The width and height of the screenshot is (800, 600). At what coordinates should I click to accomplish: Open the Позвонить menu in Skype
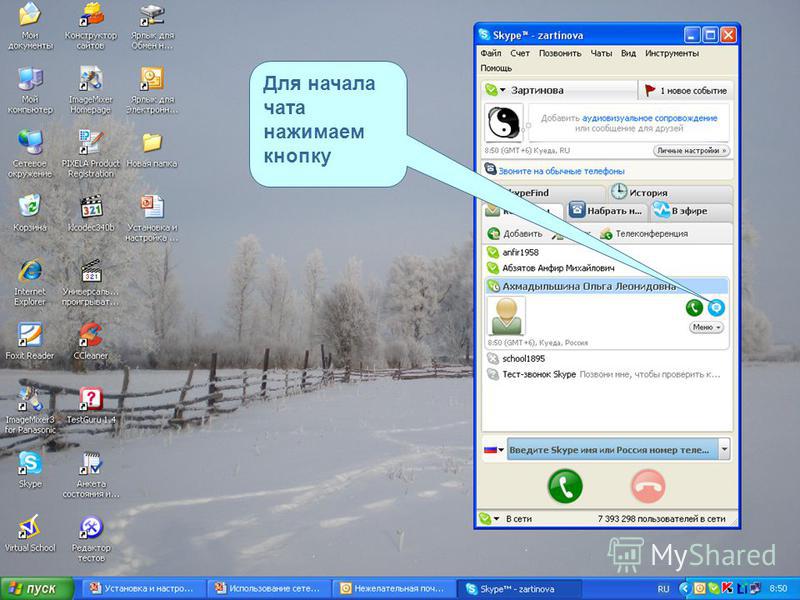coord(560,53)
